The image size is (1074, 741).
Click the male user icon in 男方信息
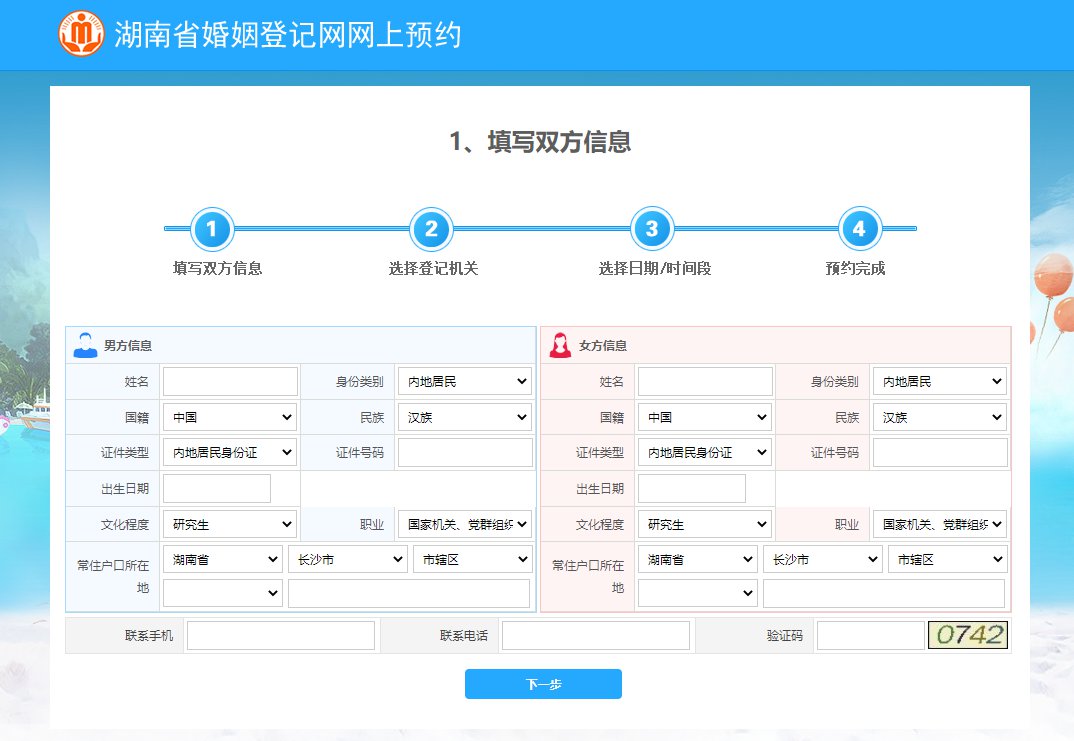coord(85,345)
